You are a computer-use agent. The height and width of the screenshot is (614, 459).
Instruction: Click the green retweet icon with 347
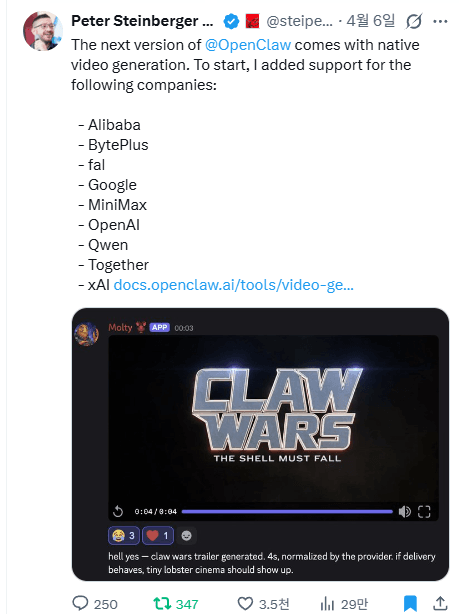coord(160,603)
